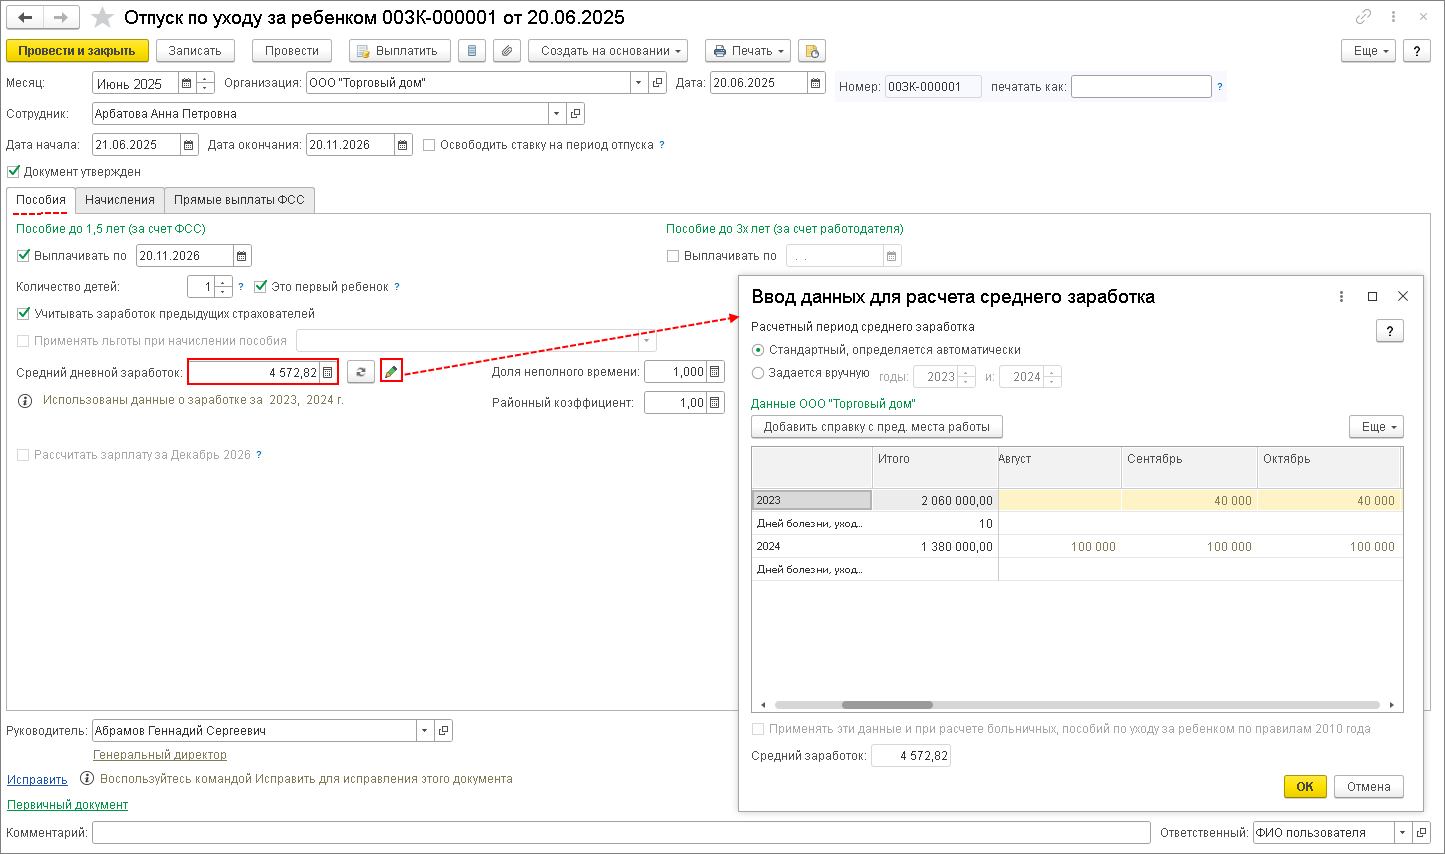Toggle Учитывать заработок предыдущих страхователей
1445x854 pixels.
[24, 314]
